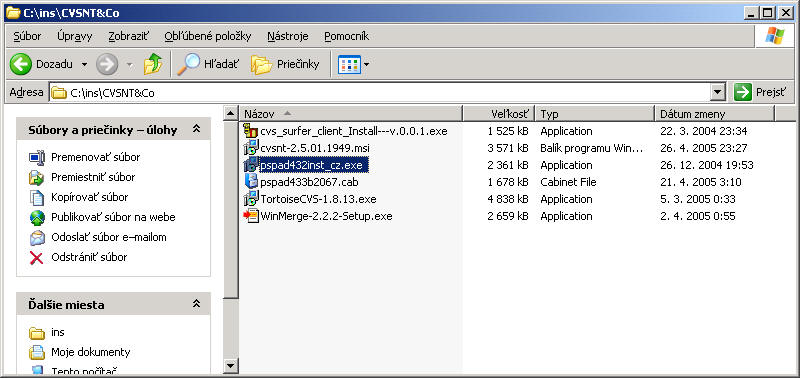Screen dimensions: 800x378
Task: Collapse the Ďalšie miesta panel
Action: pyautogui.click(x=196, y=304)
